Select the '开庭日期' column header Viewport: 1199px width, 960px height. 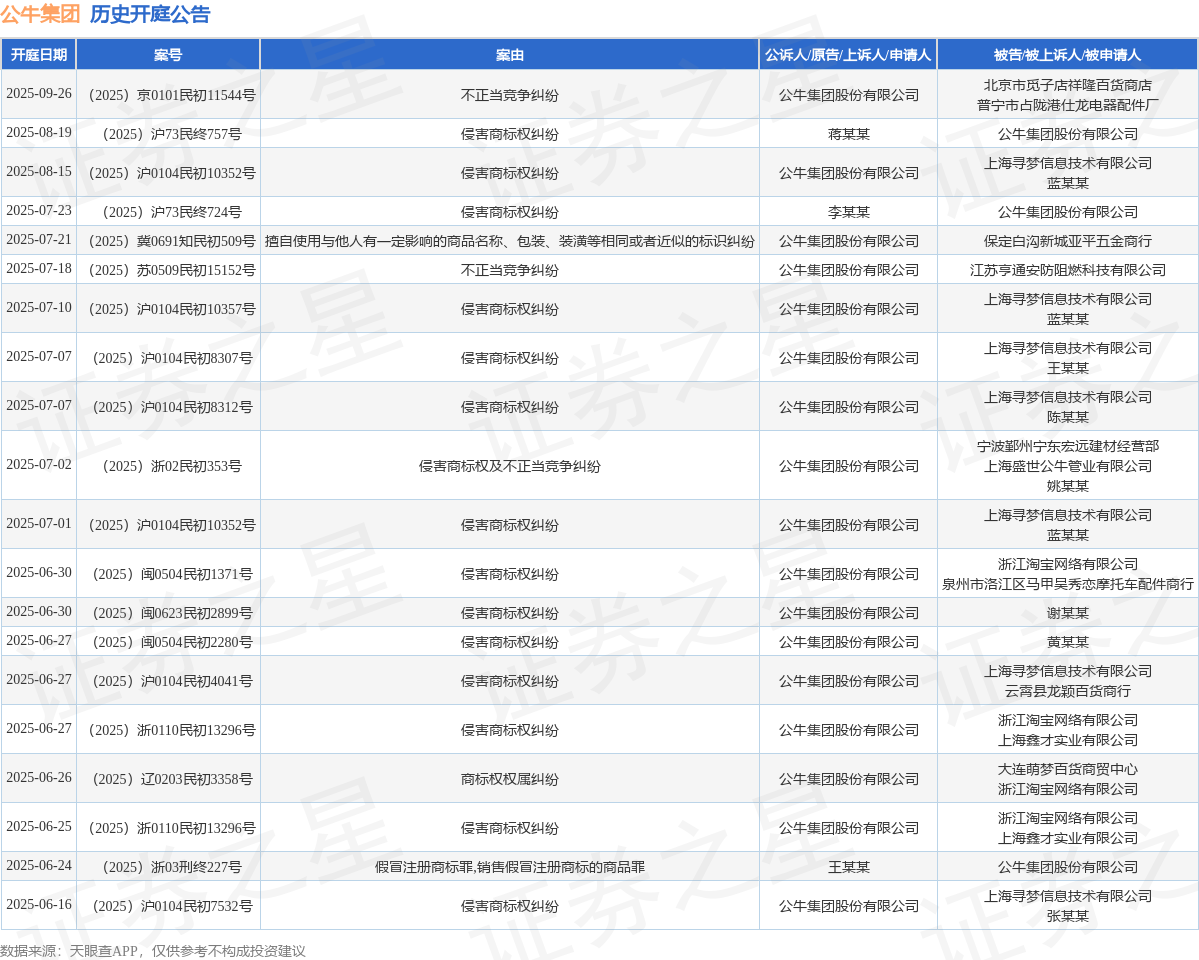point(39,55)
